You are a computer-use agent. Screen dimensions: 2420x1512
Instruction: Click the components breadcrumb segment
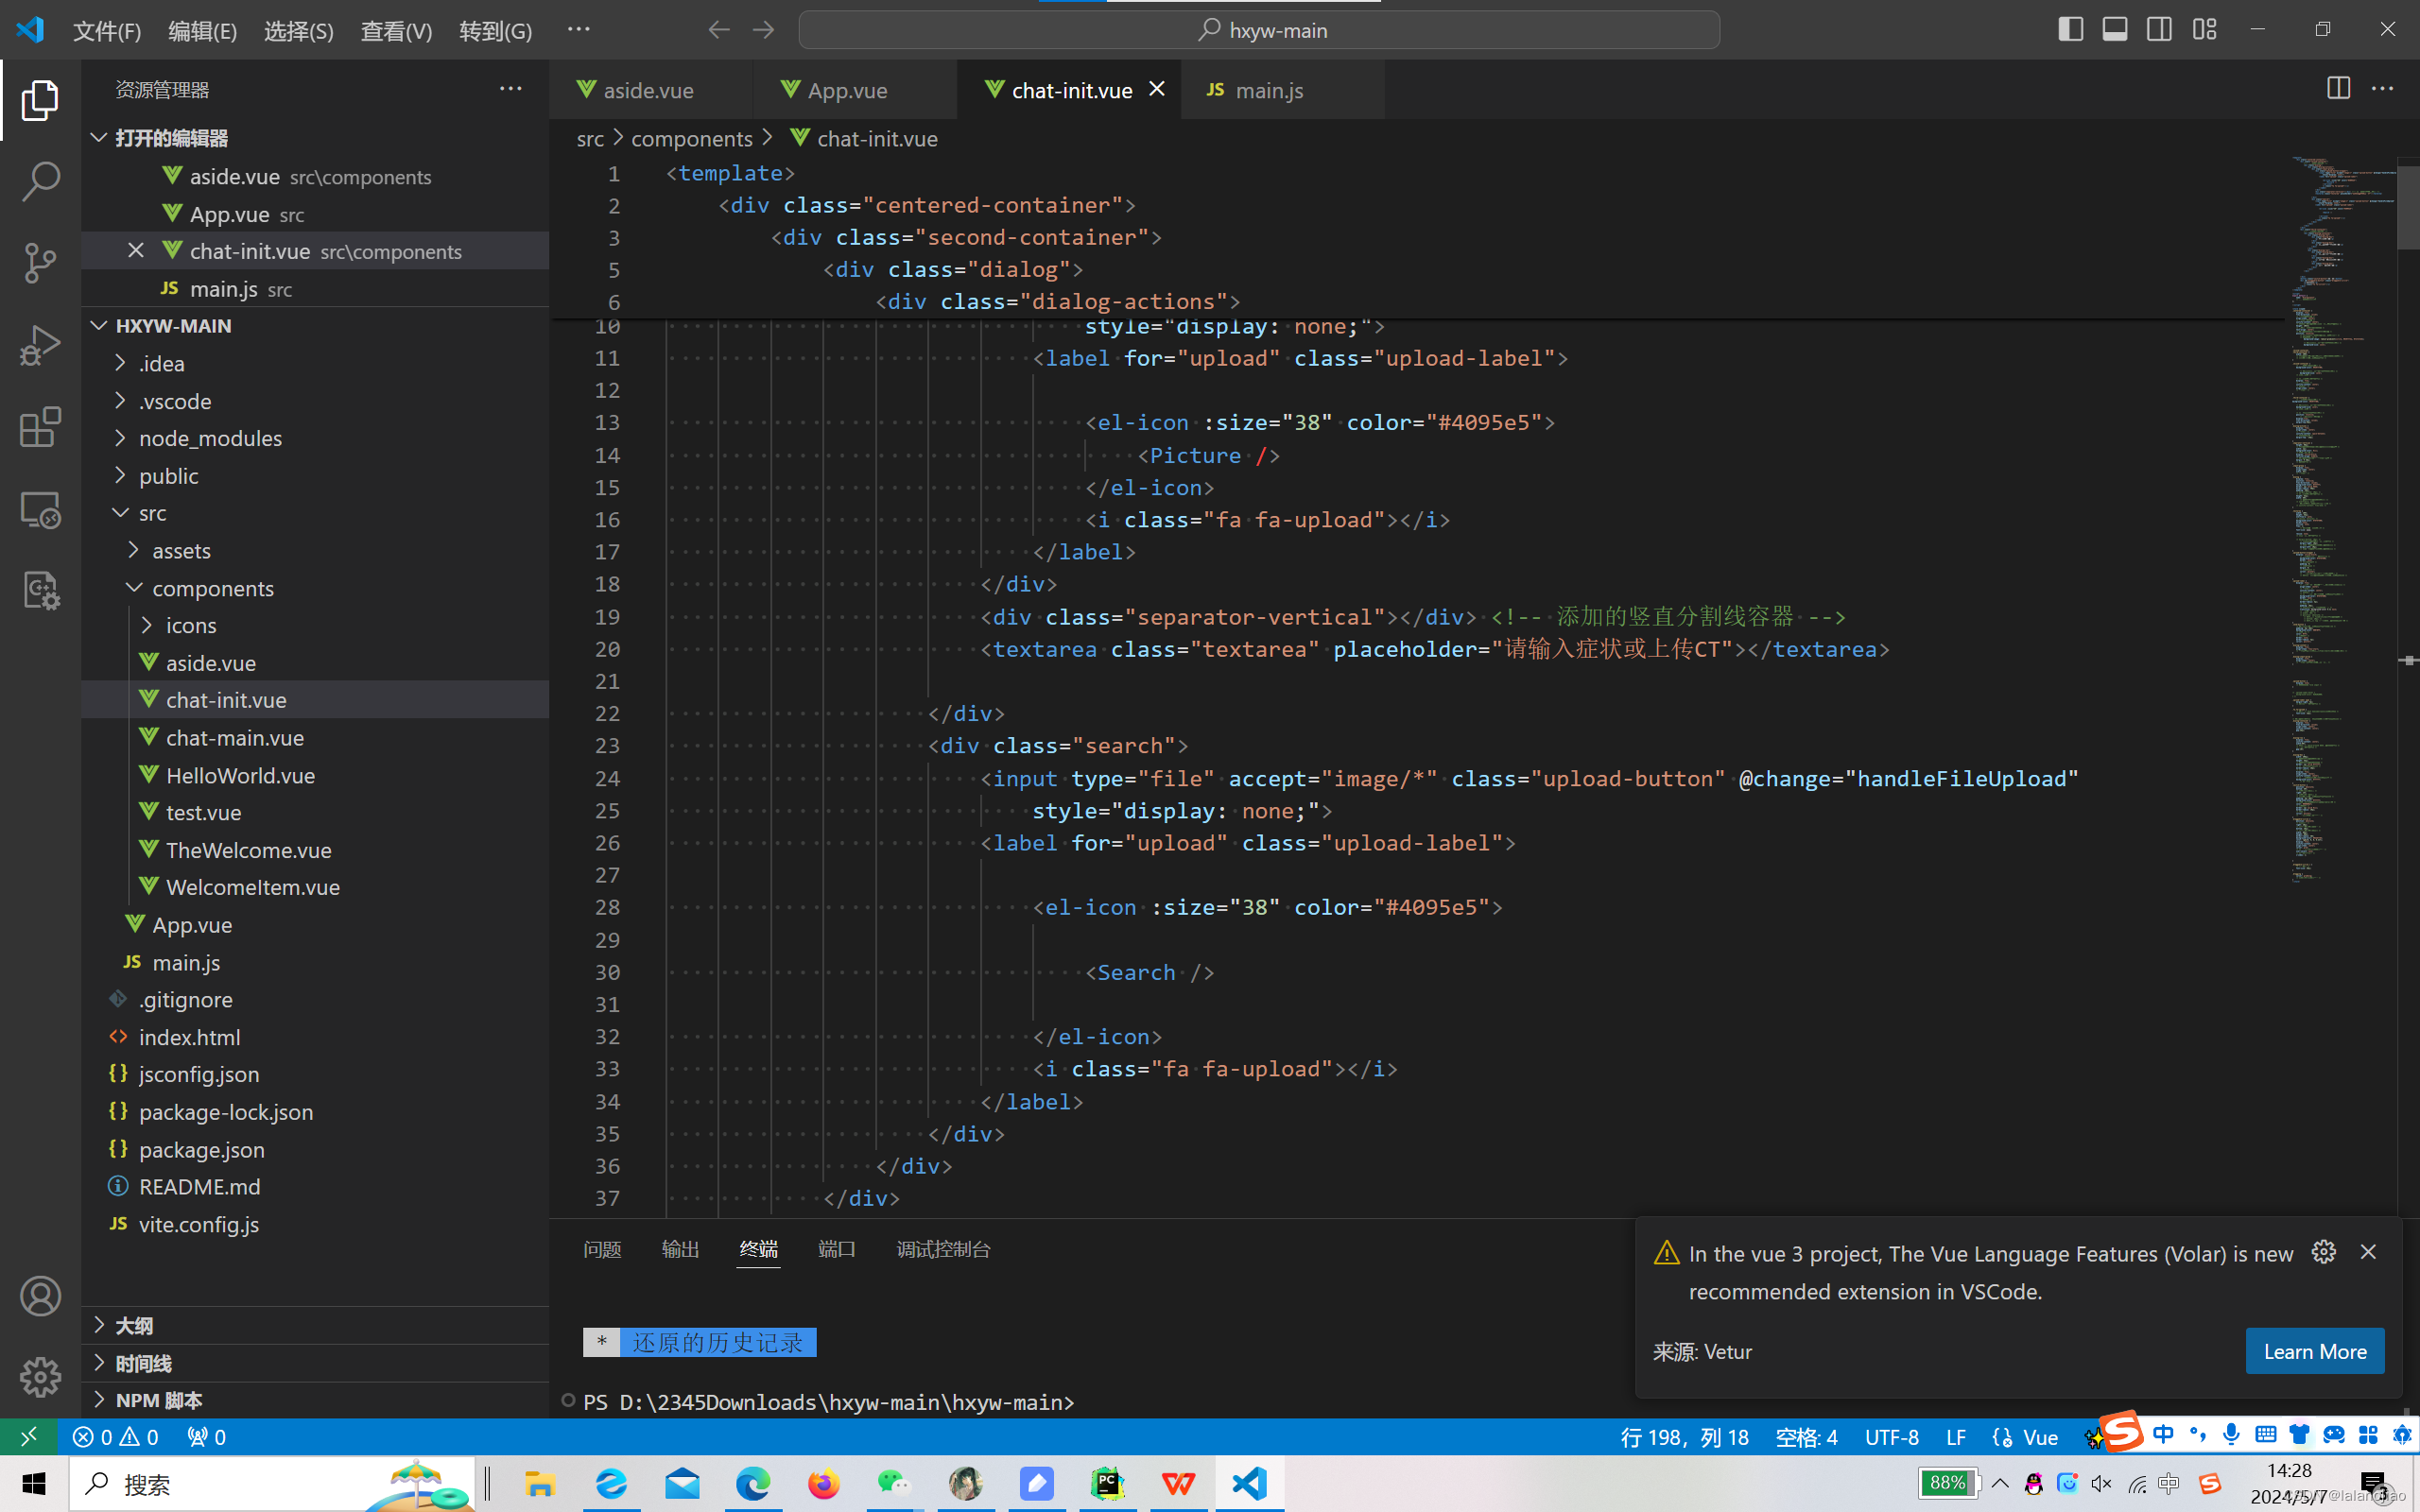coord(692,139)
